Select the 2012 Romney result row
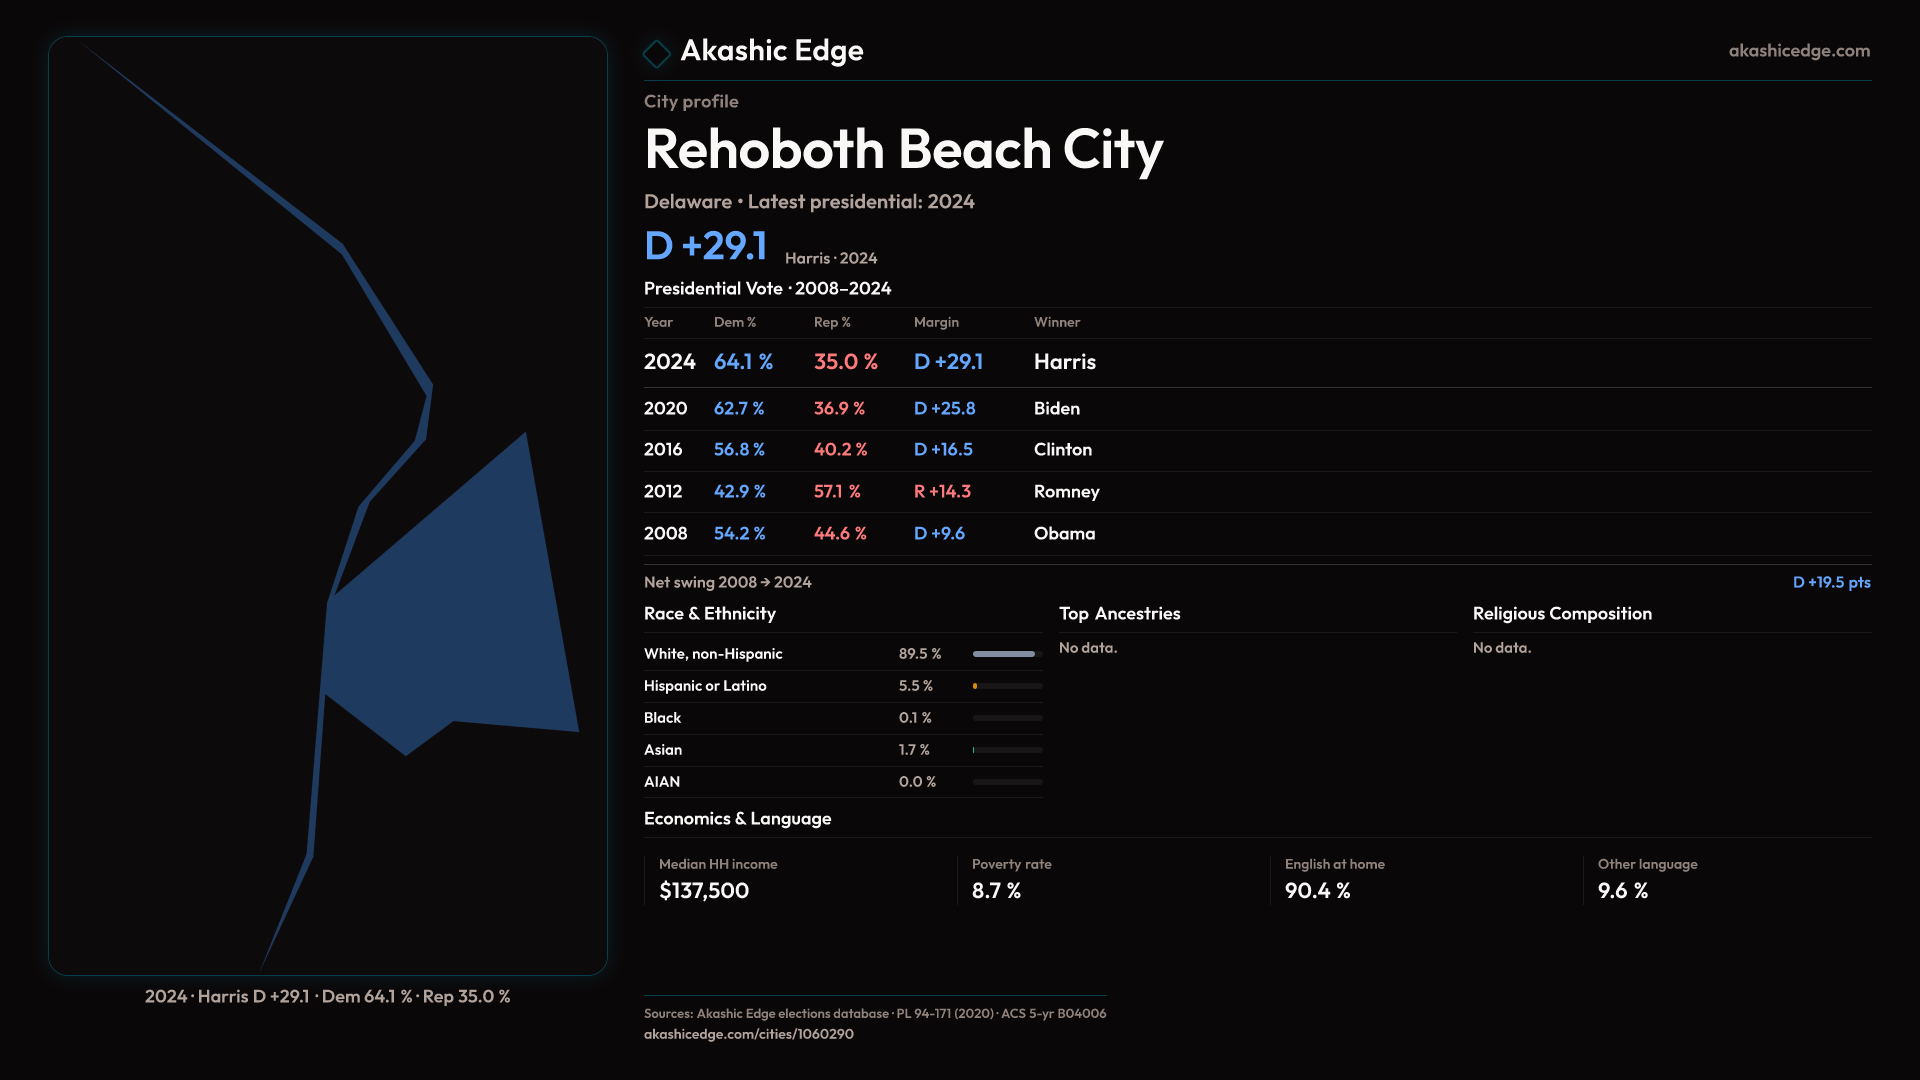 [x=870, y=492]
